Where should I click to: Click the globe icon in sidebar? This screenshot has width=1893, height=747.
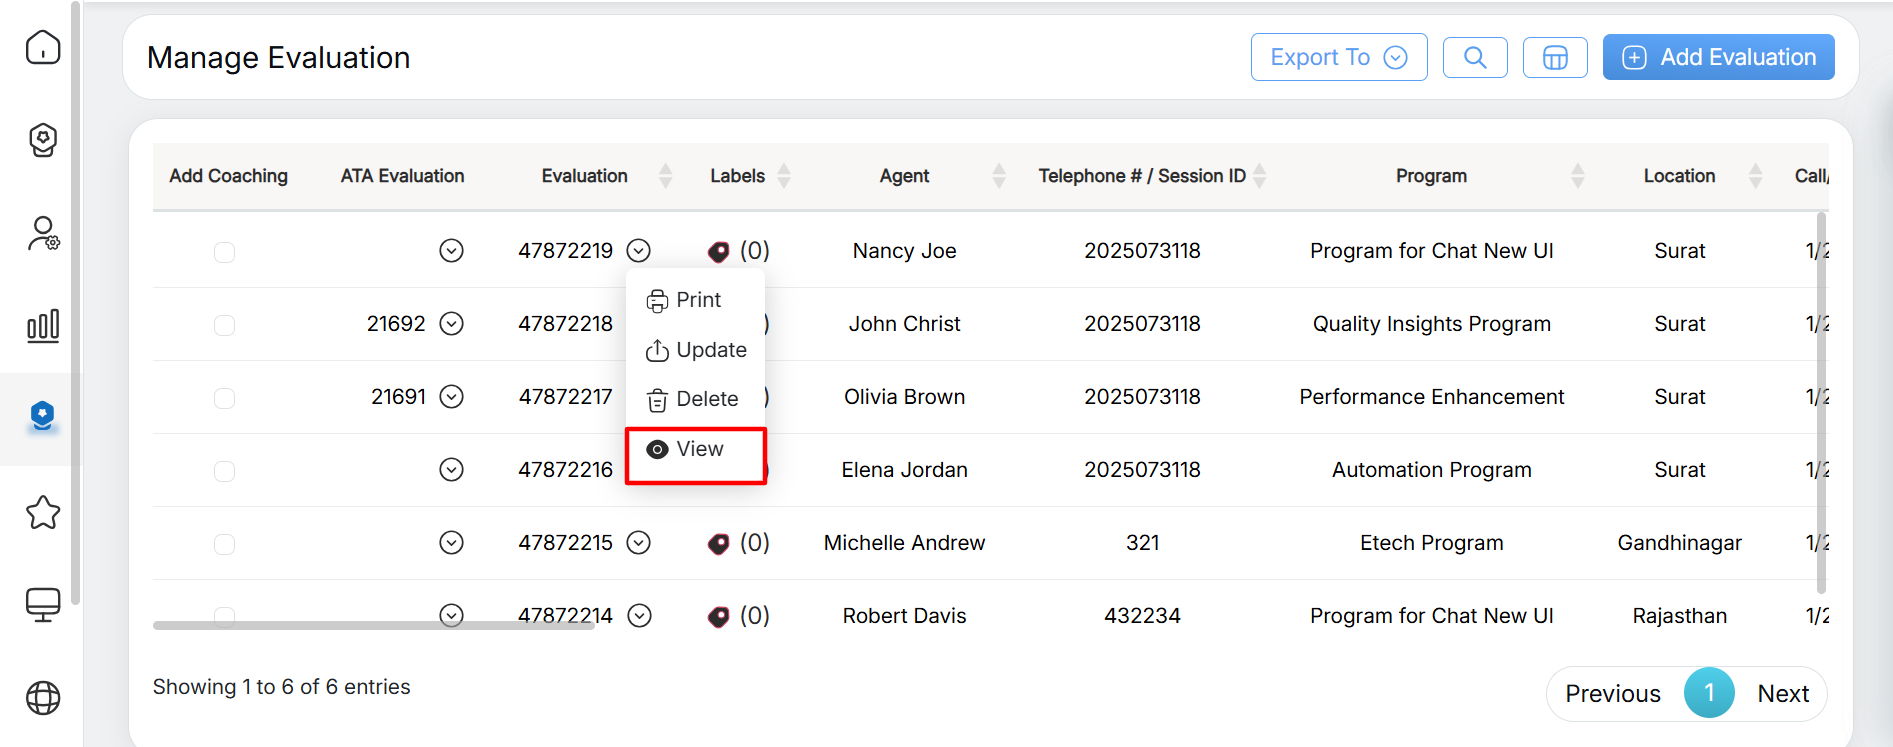[x=43, y=697]
